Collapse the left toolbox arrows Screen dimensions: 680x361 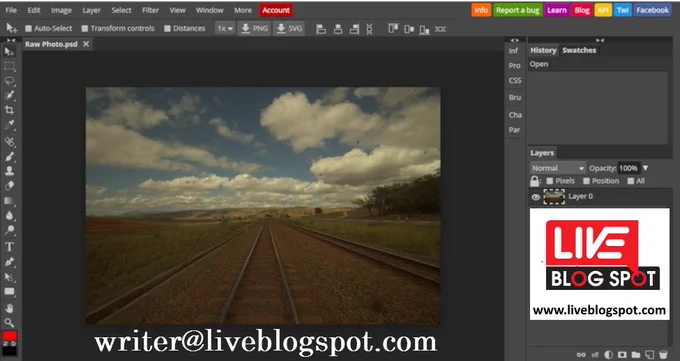pyautogui.click(x=11, y=40)
